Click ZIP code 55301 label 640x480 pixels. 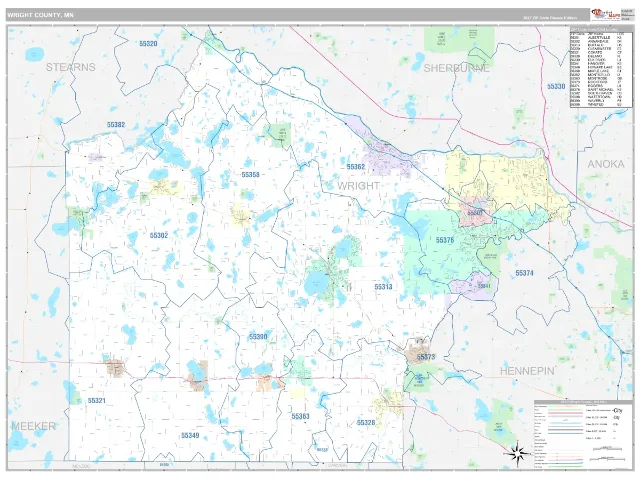pos(475,213)
